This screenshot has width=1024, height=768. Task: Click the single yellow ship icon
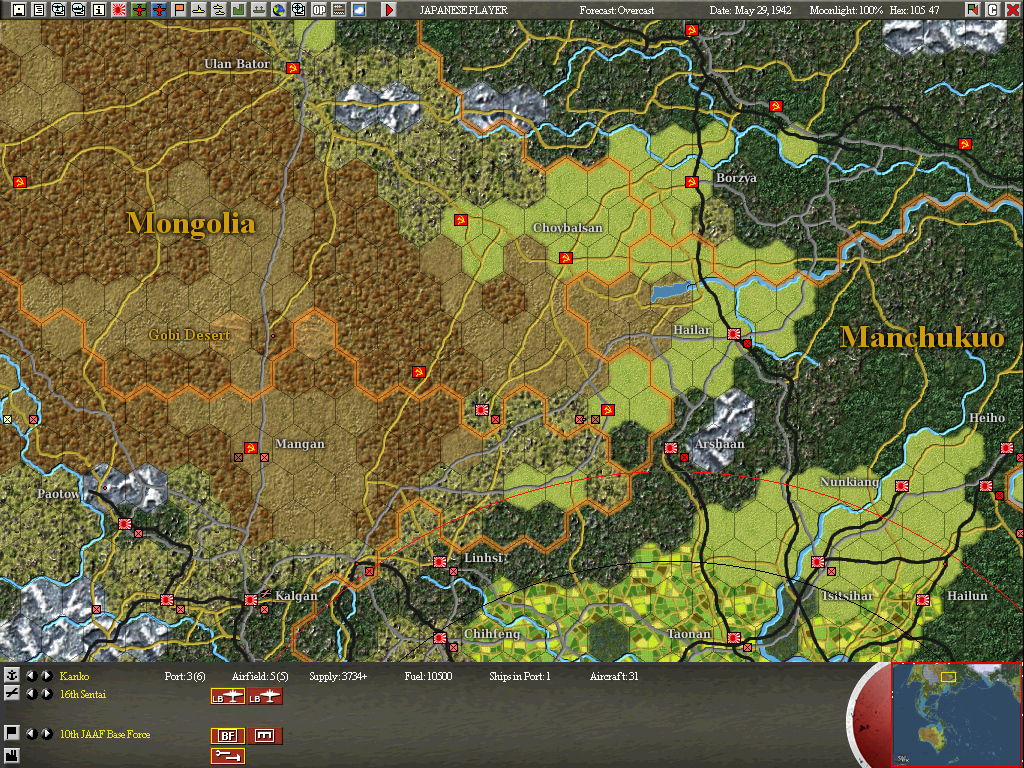tap(199, 10)
